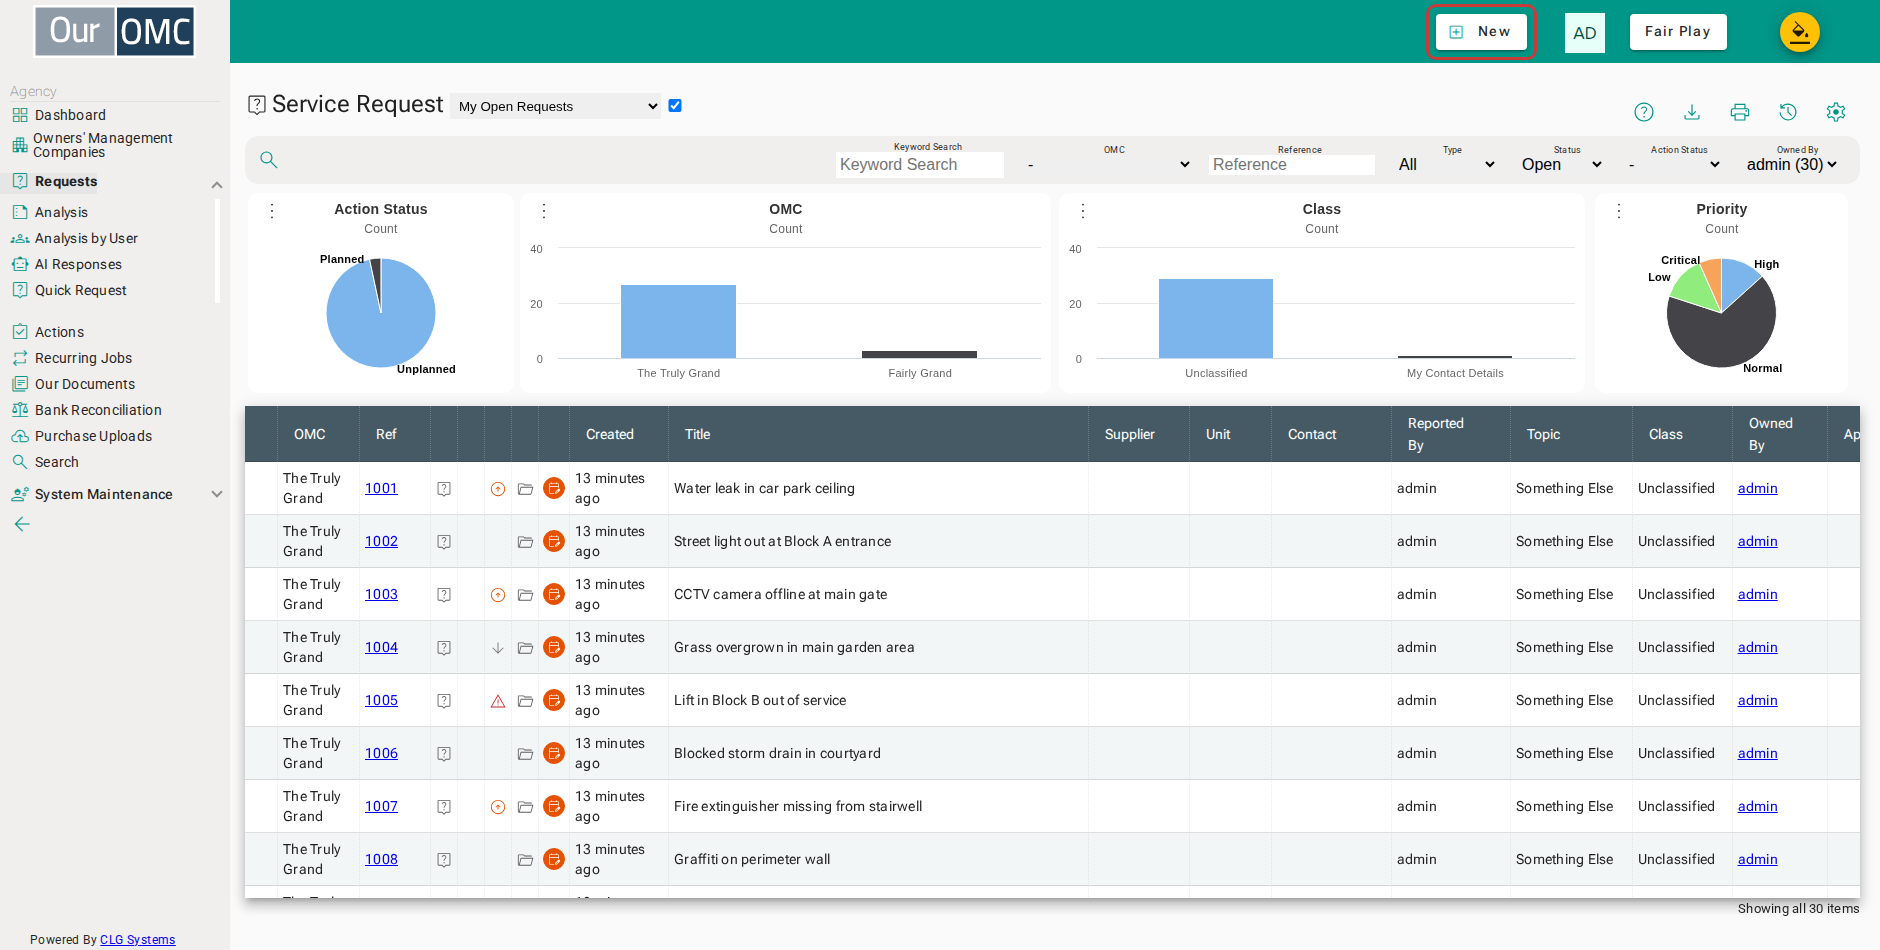Open the Priority chart options menu

pyautogui.click(x=1619, y=211)
